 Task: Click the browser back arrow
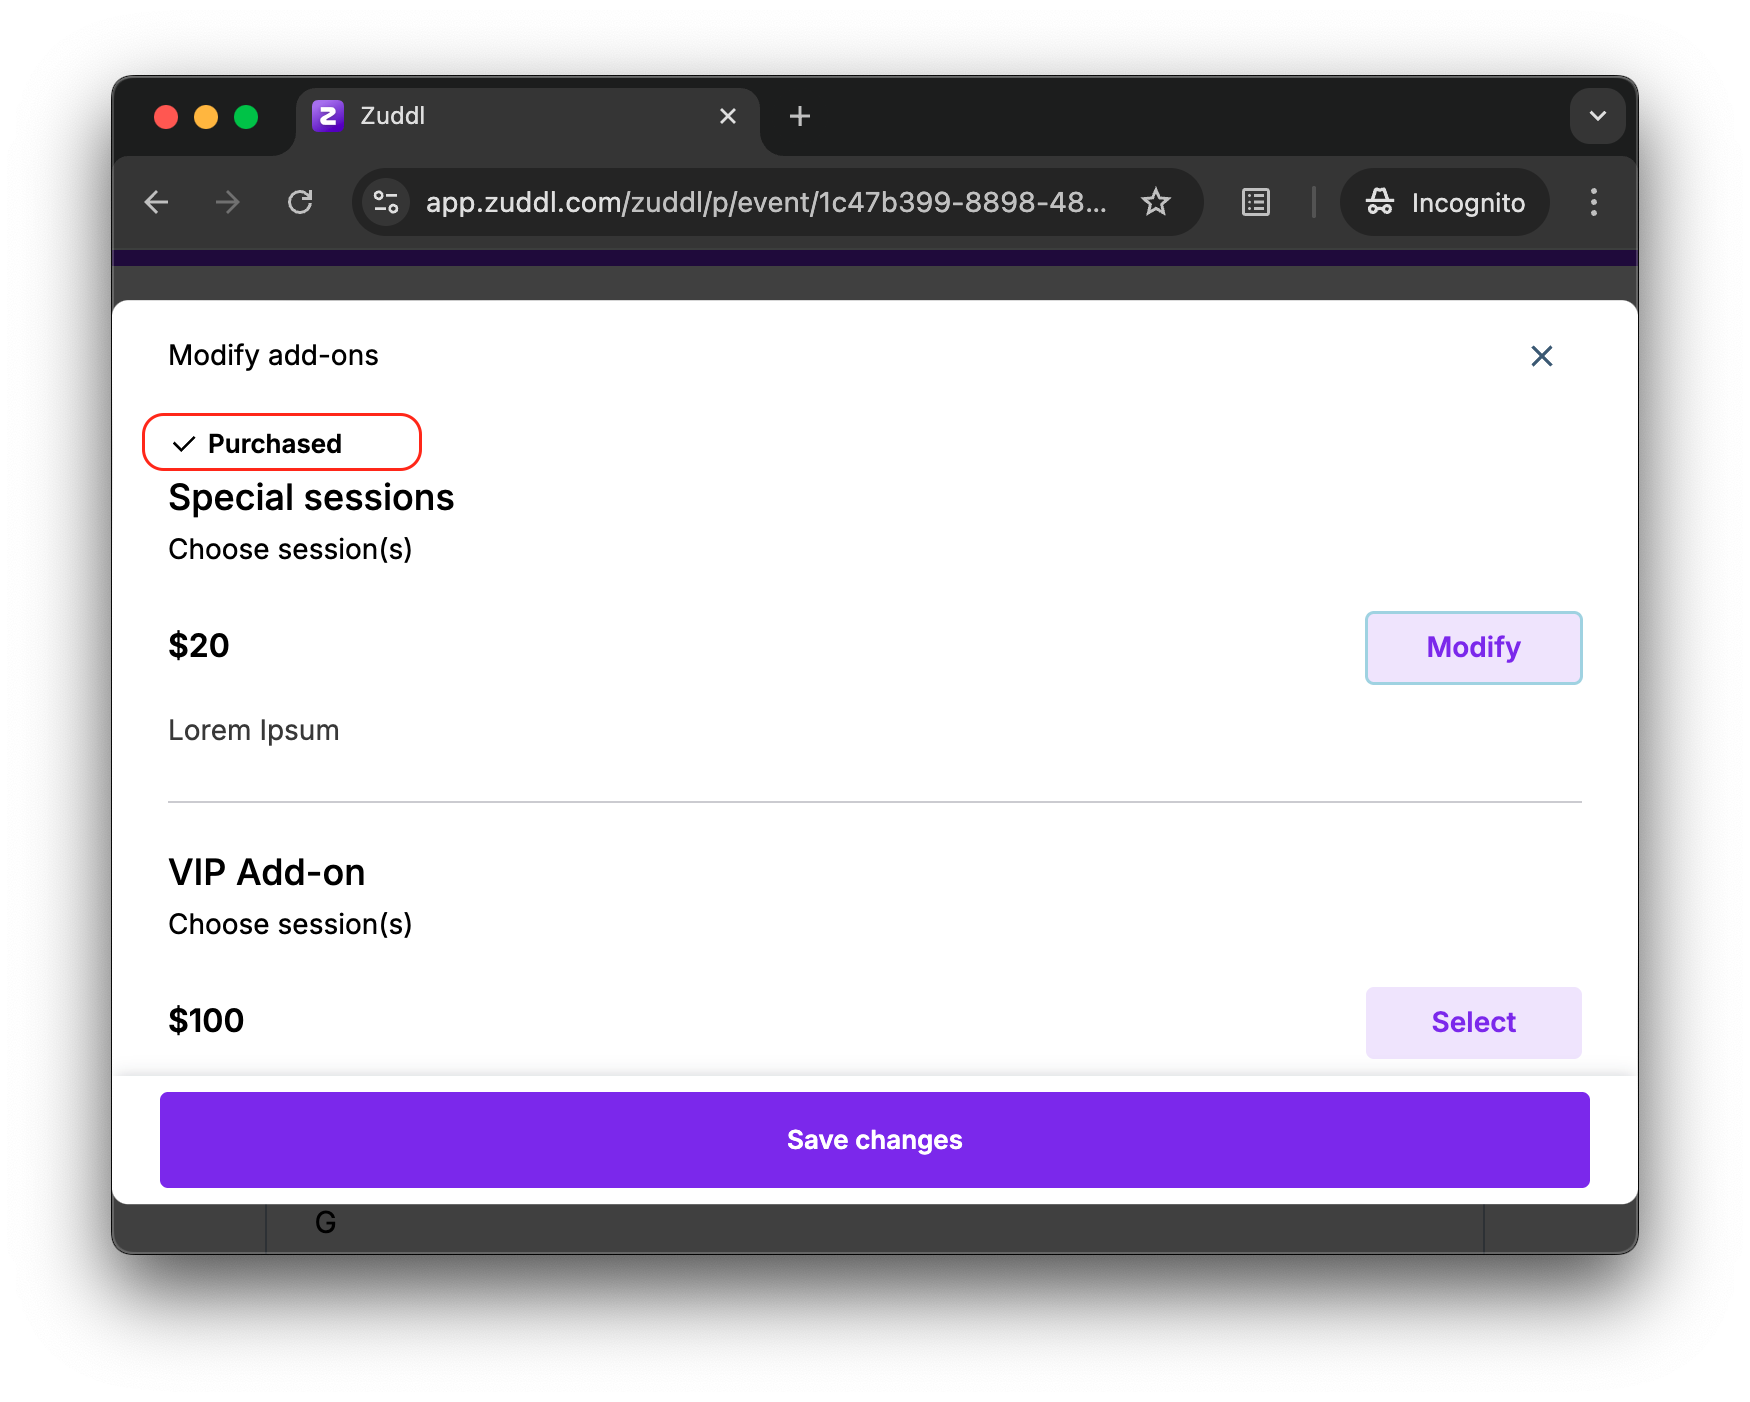tap(157, 203)
